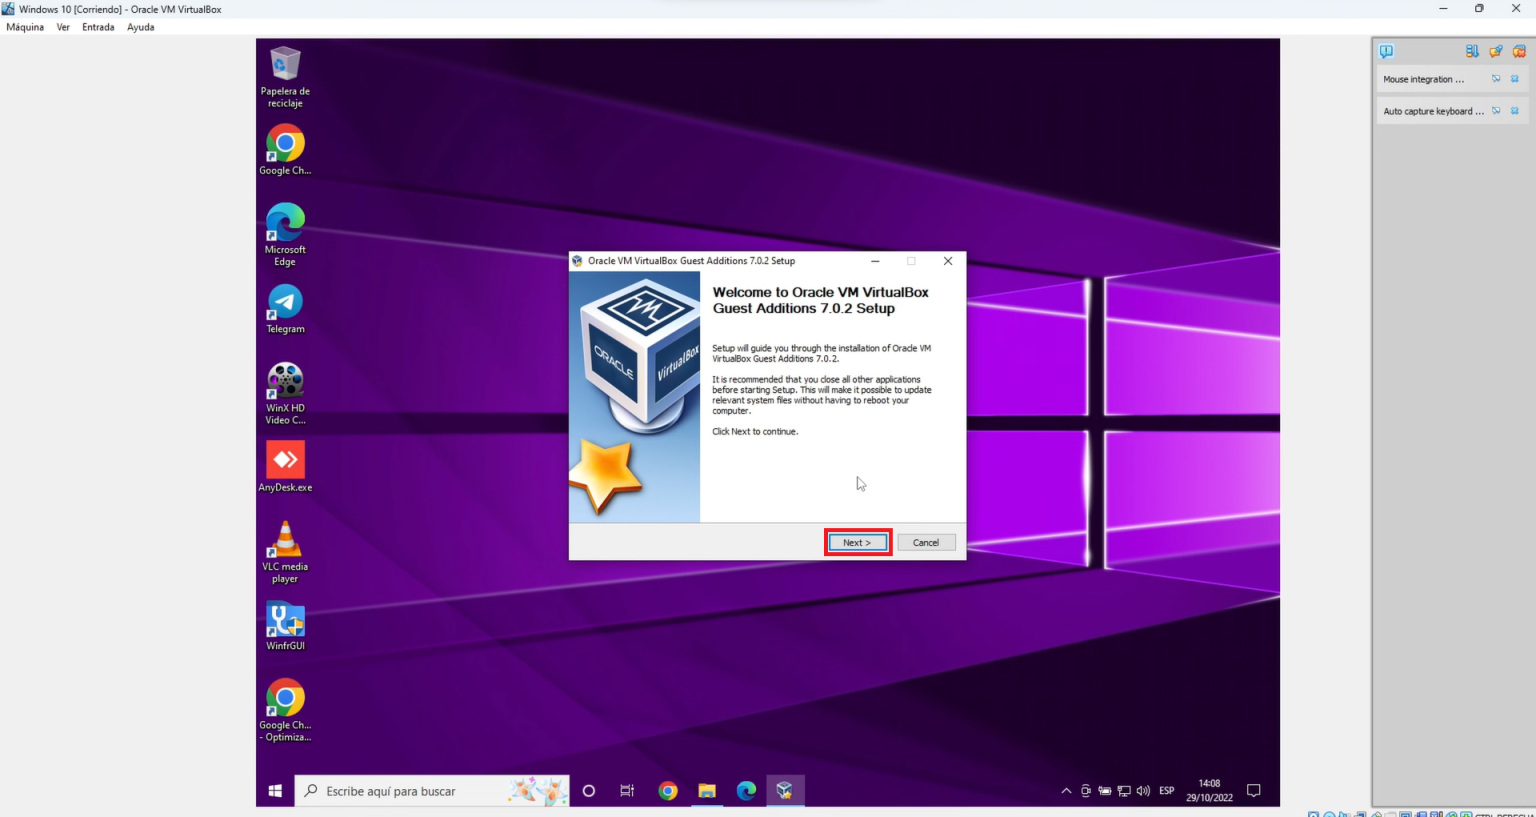Open the Ayuda menu
This screenshot has height=817, width=1536.
[140, 27]
